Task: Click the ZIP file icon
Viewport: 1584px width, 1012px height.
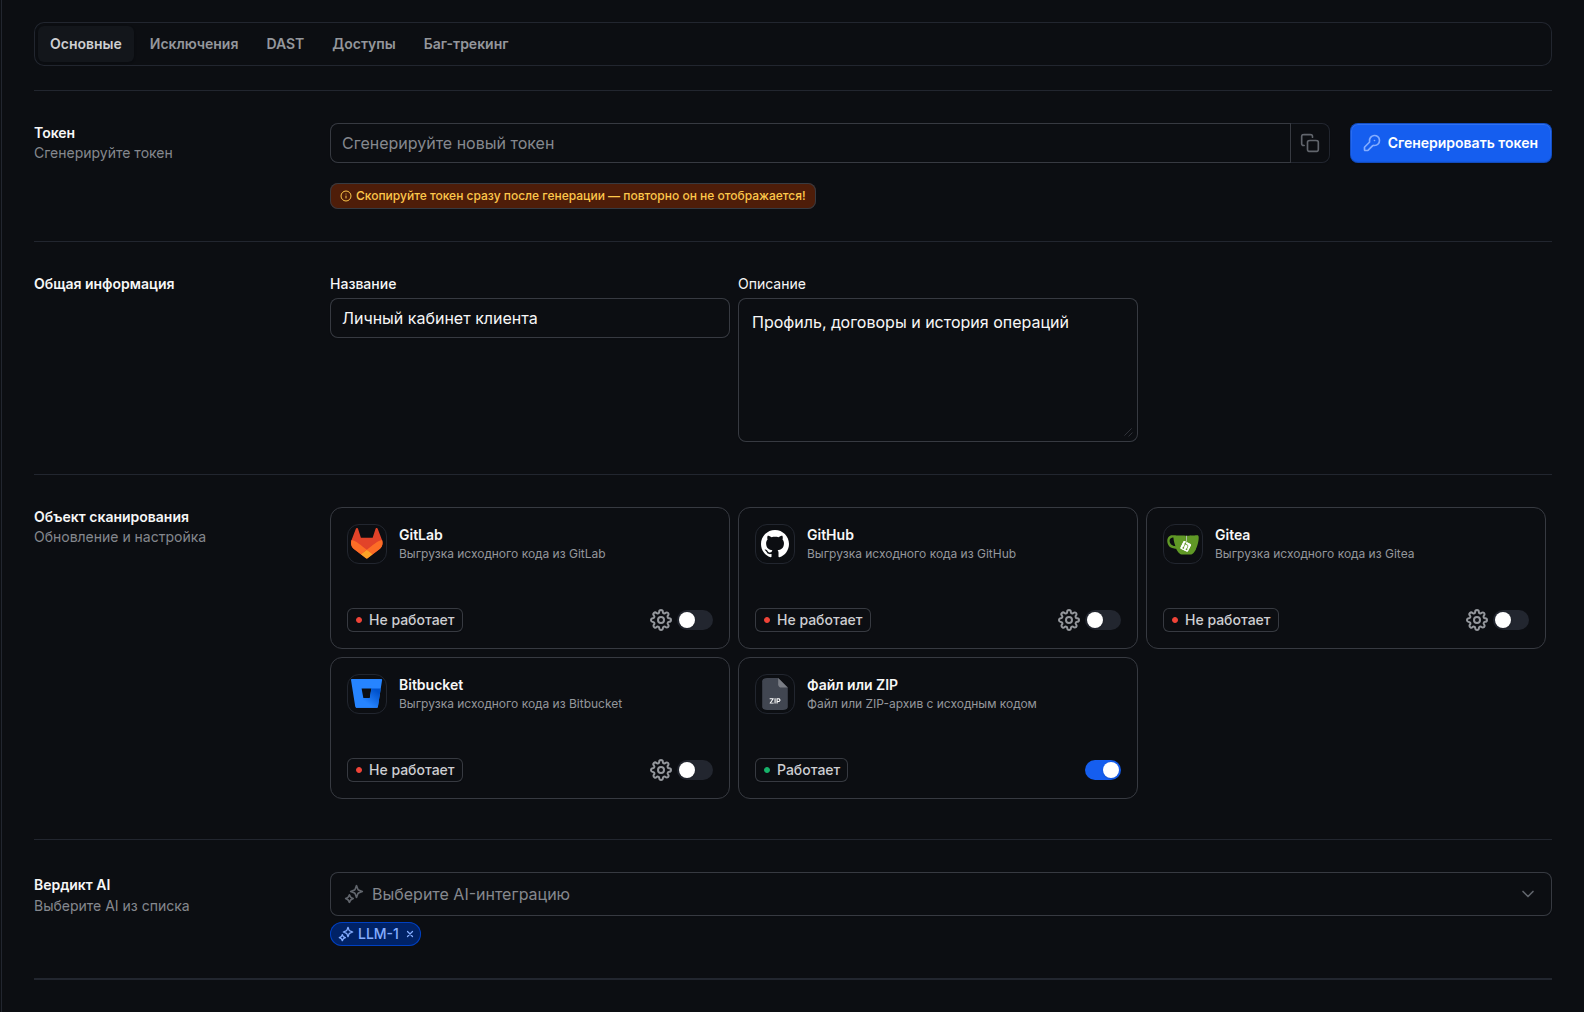Action: [775, 694]
